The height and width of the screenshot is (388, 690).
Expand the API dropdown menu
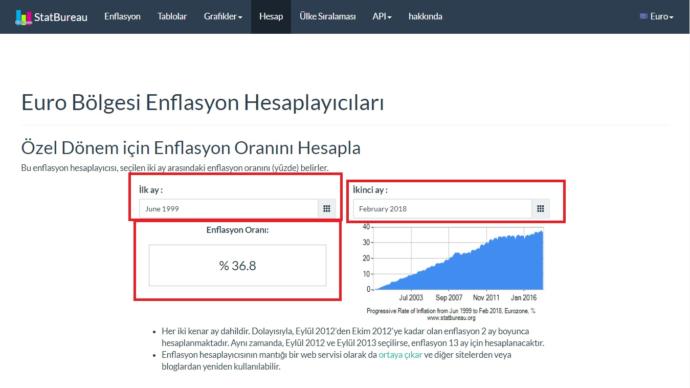[382, 16]
